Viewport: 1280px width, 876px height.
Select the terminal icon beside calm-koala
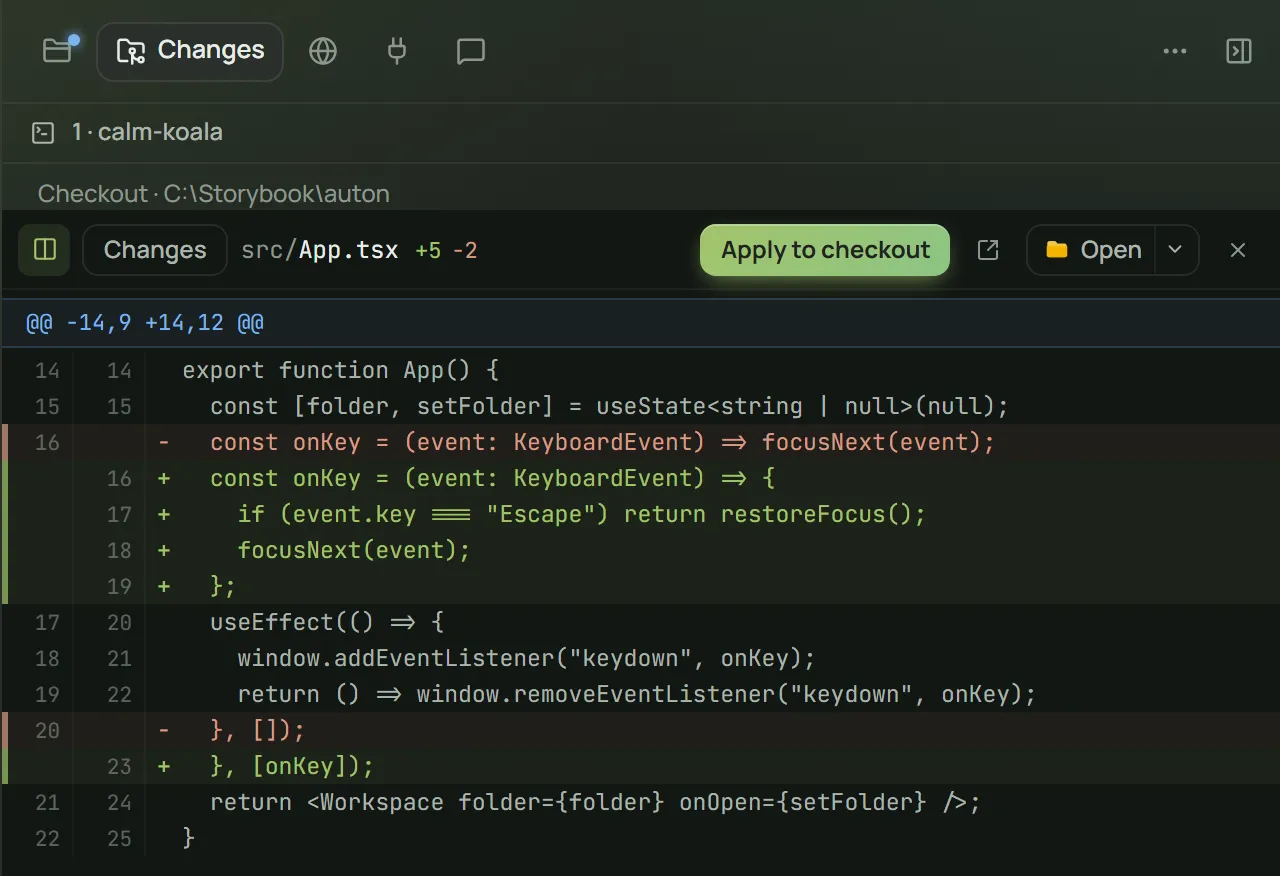pos(43,133)
